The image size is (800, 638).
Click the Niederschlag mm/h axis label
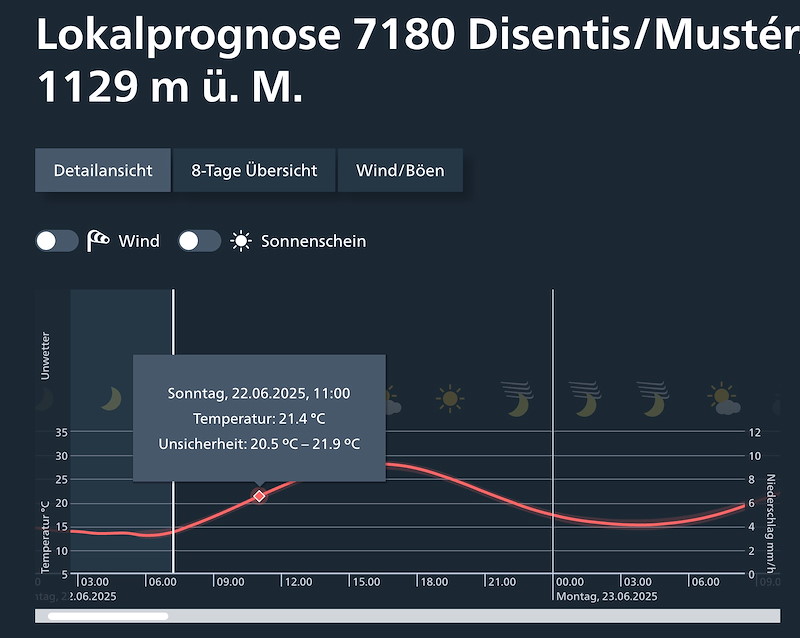[770, 523]
